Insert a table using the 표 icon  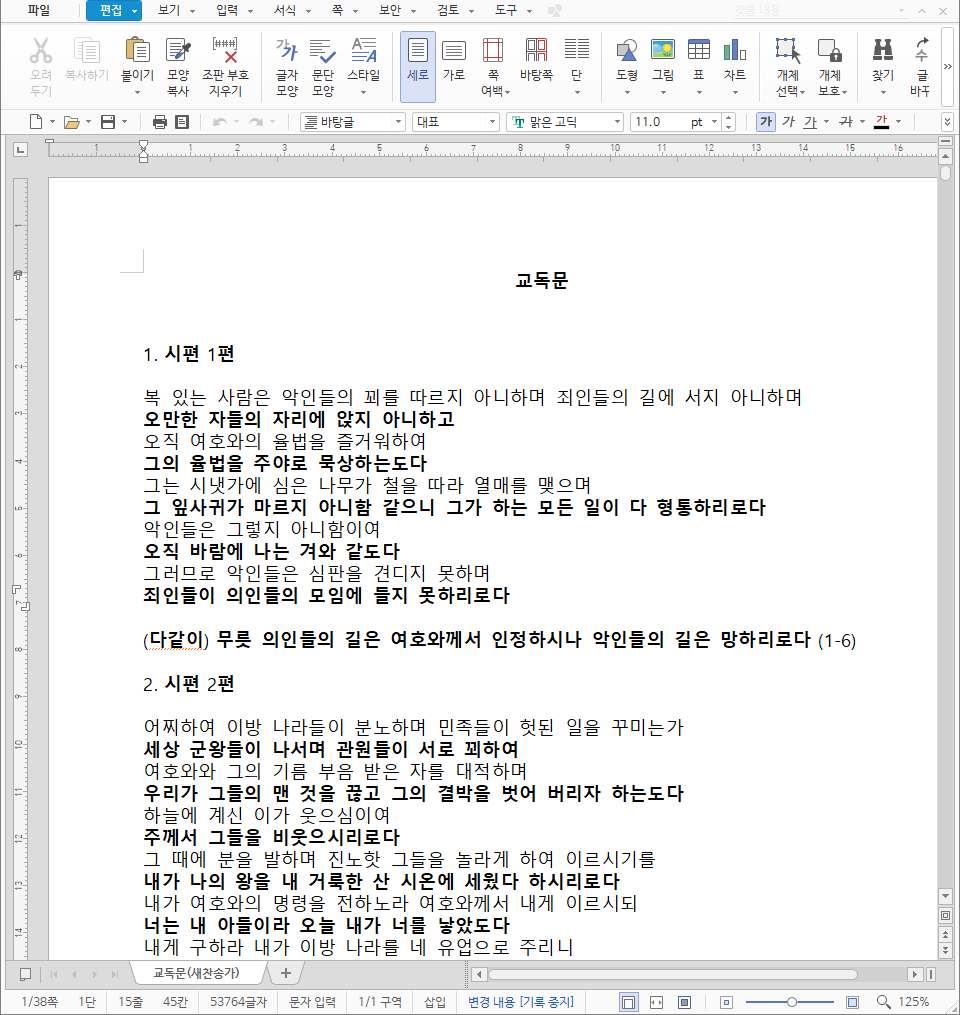pyautogui.click(x=698, y=62)
